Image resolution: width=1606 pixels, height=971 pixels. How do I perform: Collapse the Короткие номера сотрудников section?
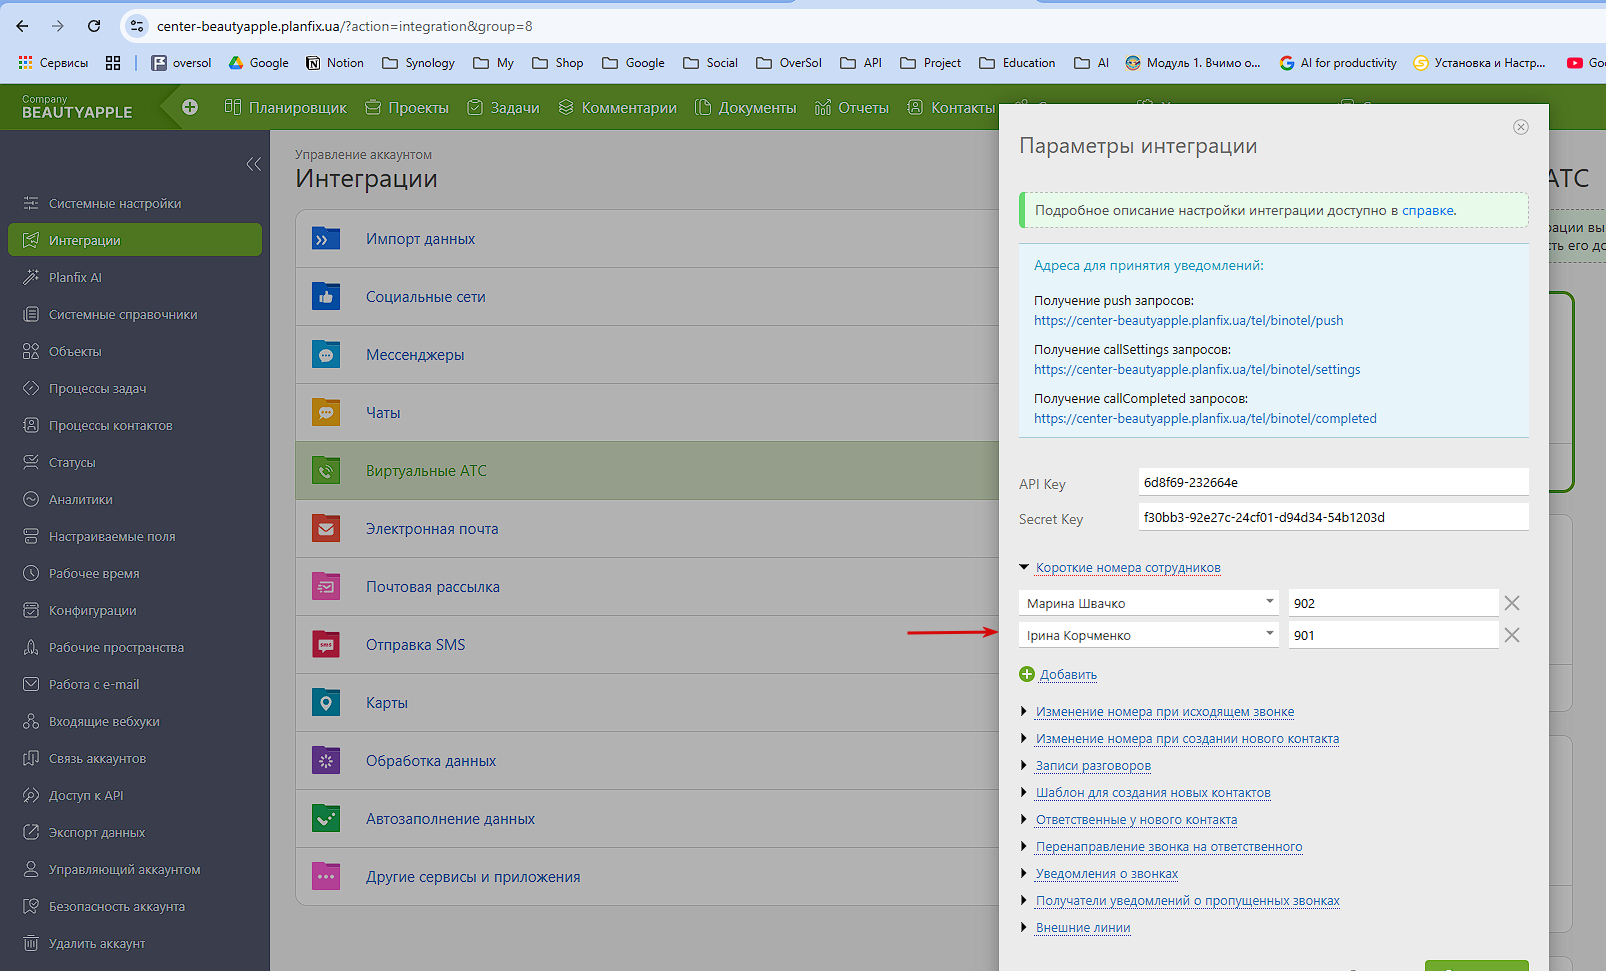1128,567
